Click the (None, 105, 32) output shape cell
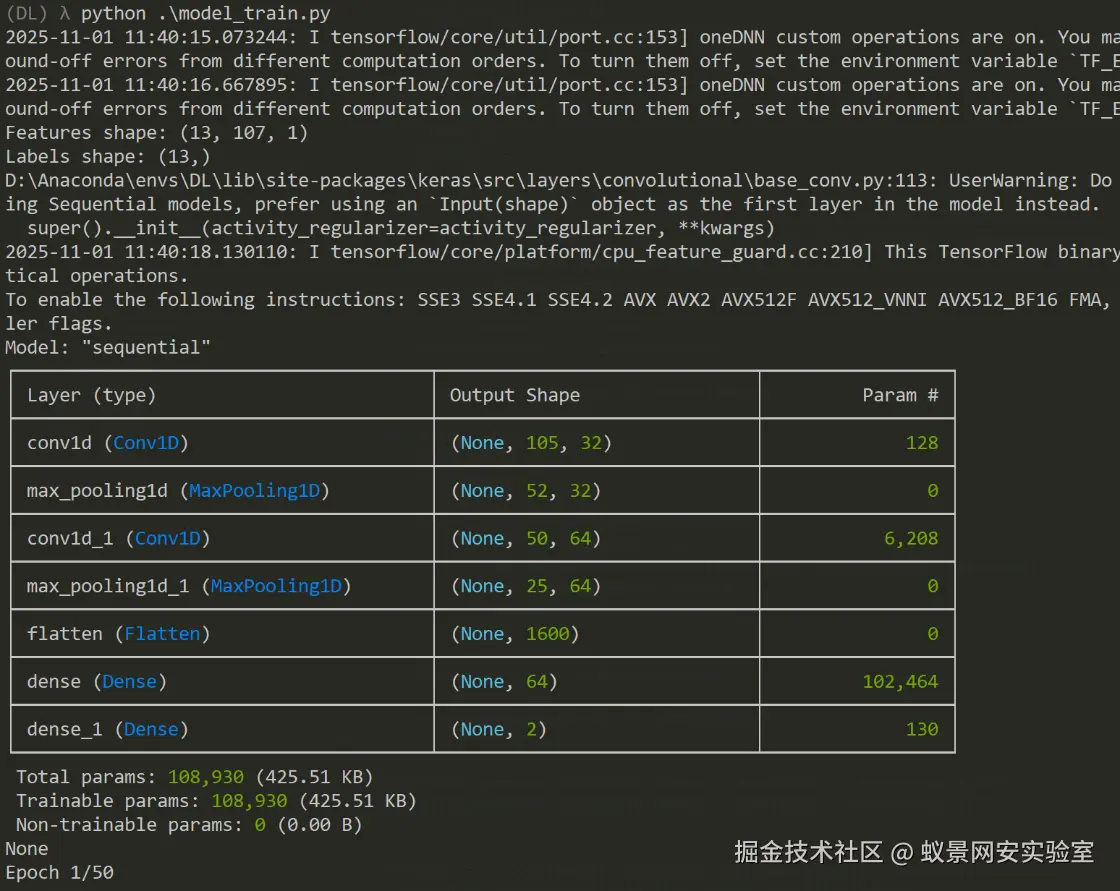1120x891 pixels. [530, 443]
